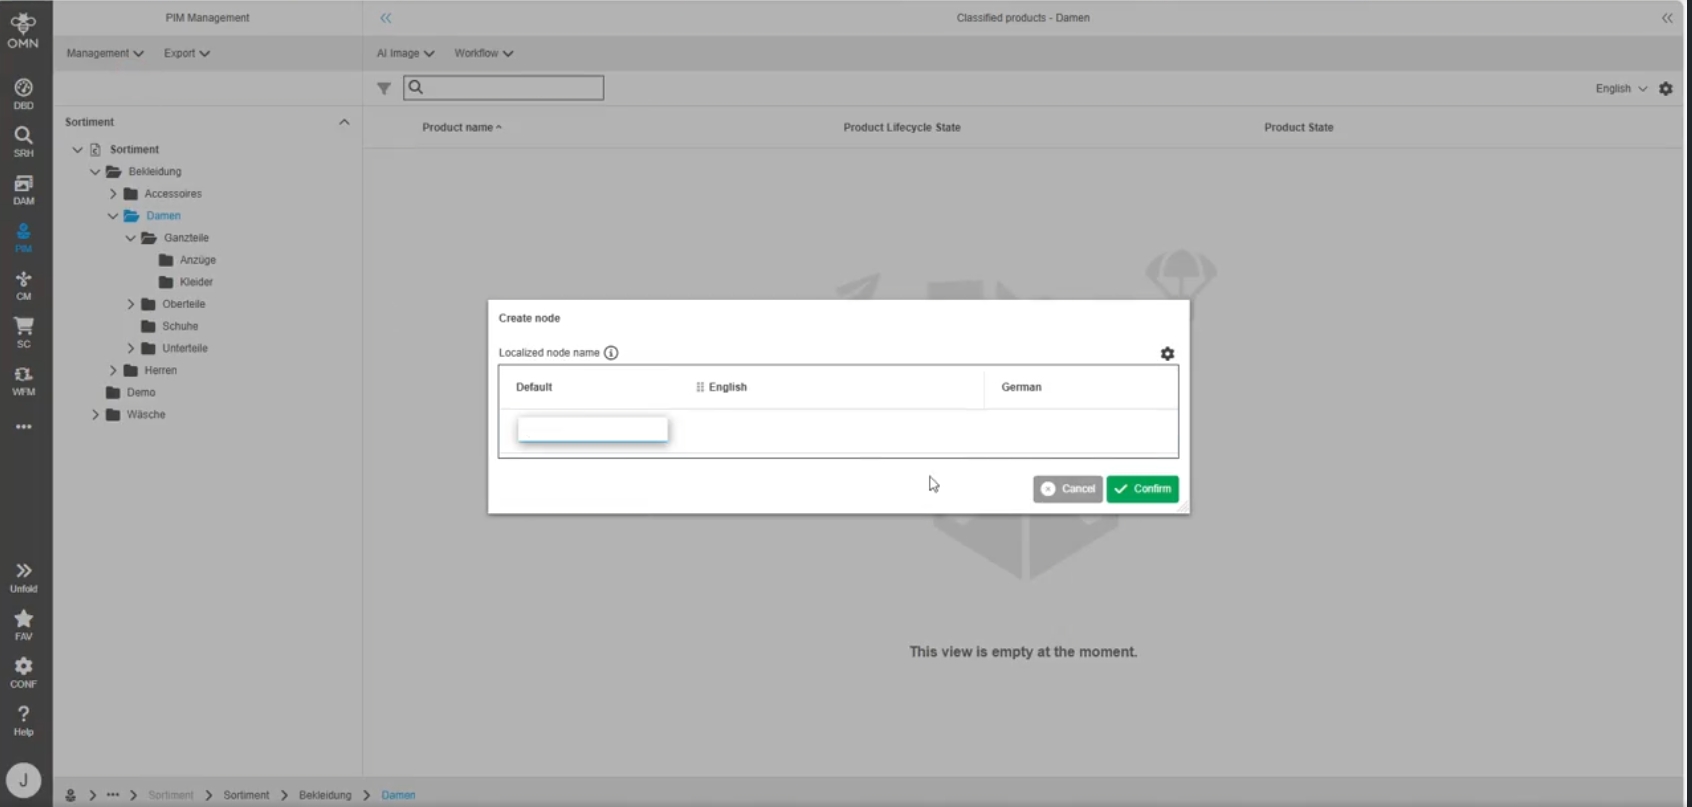Open the DBD dashboard module

(x=23, y=94)
